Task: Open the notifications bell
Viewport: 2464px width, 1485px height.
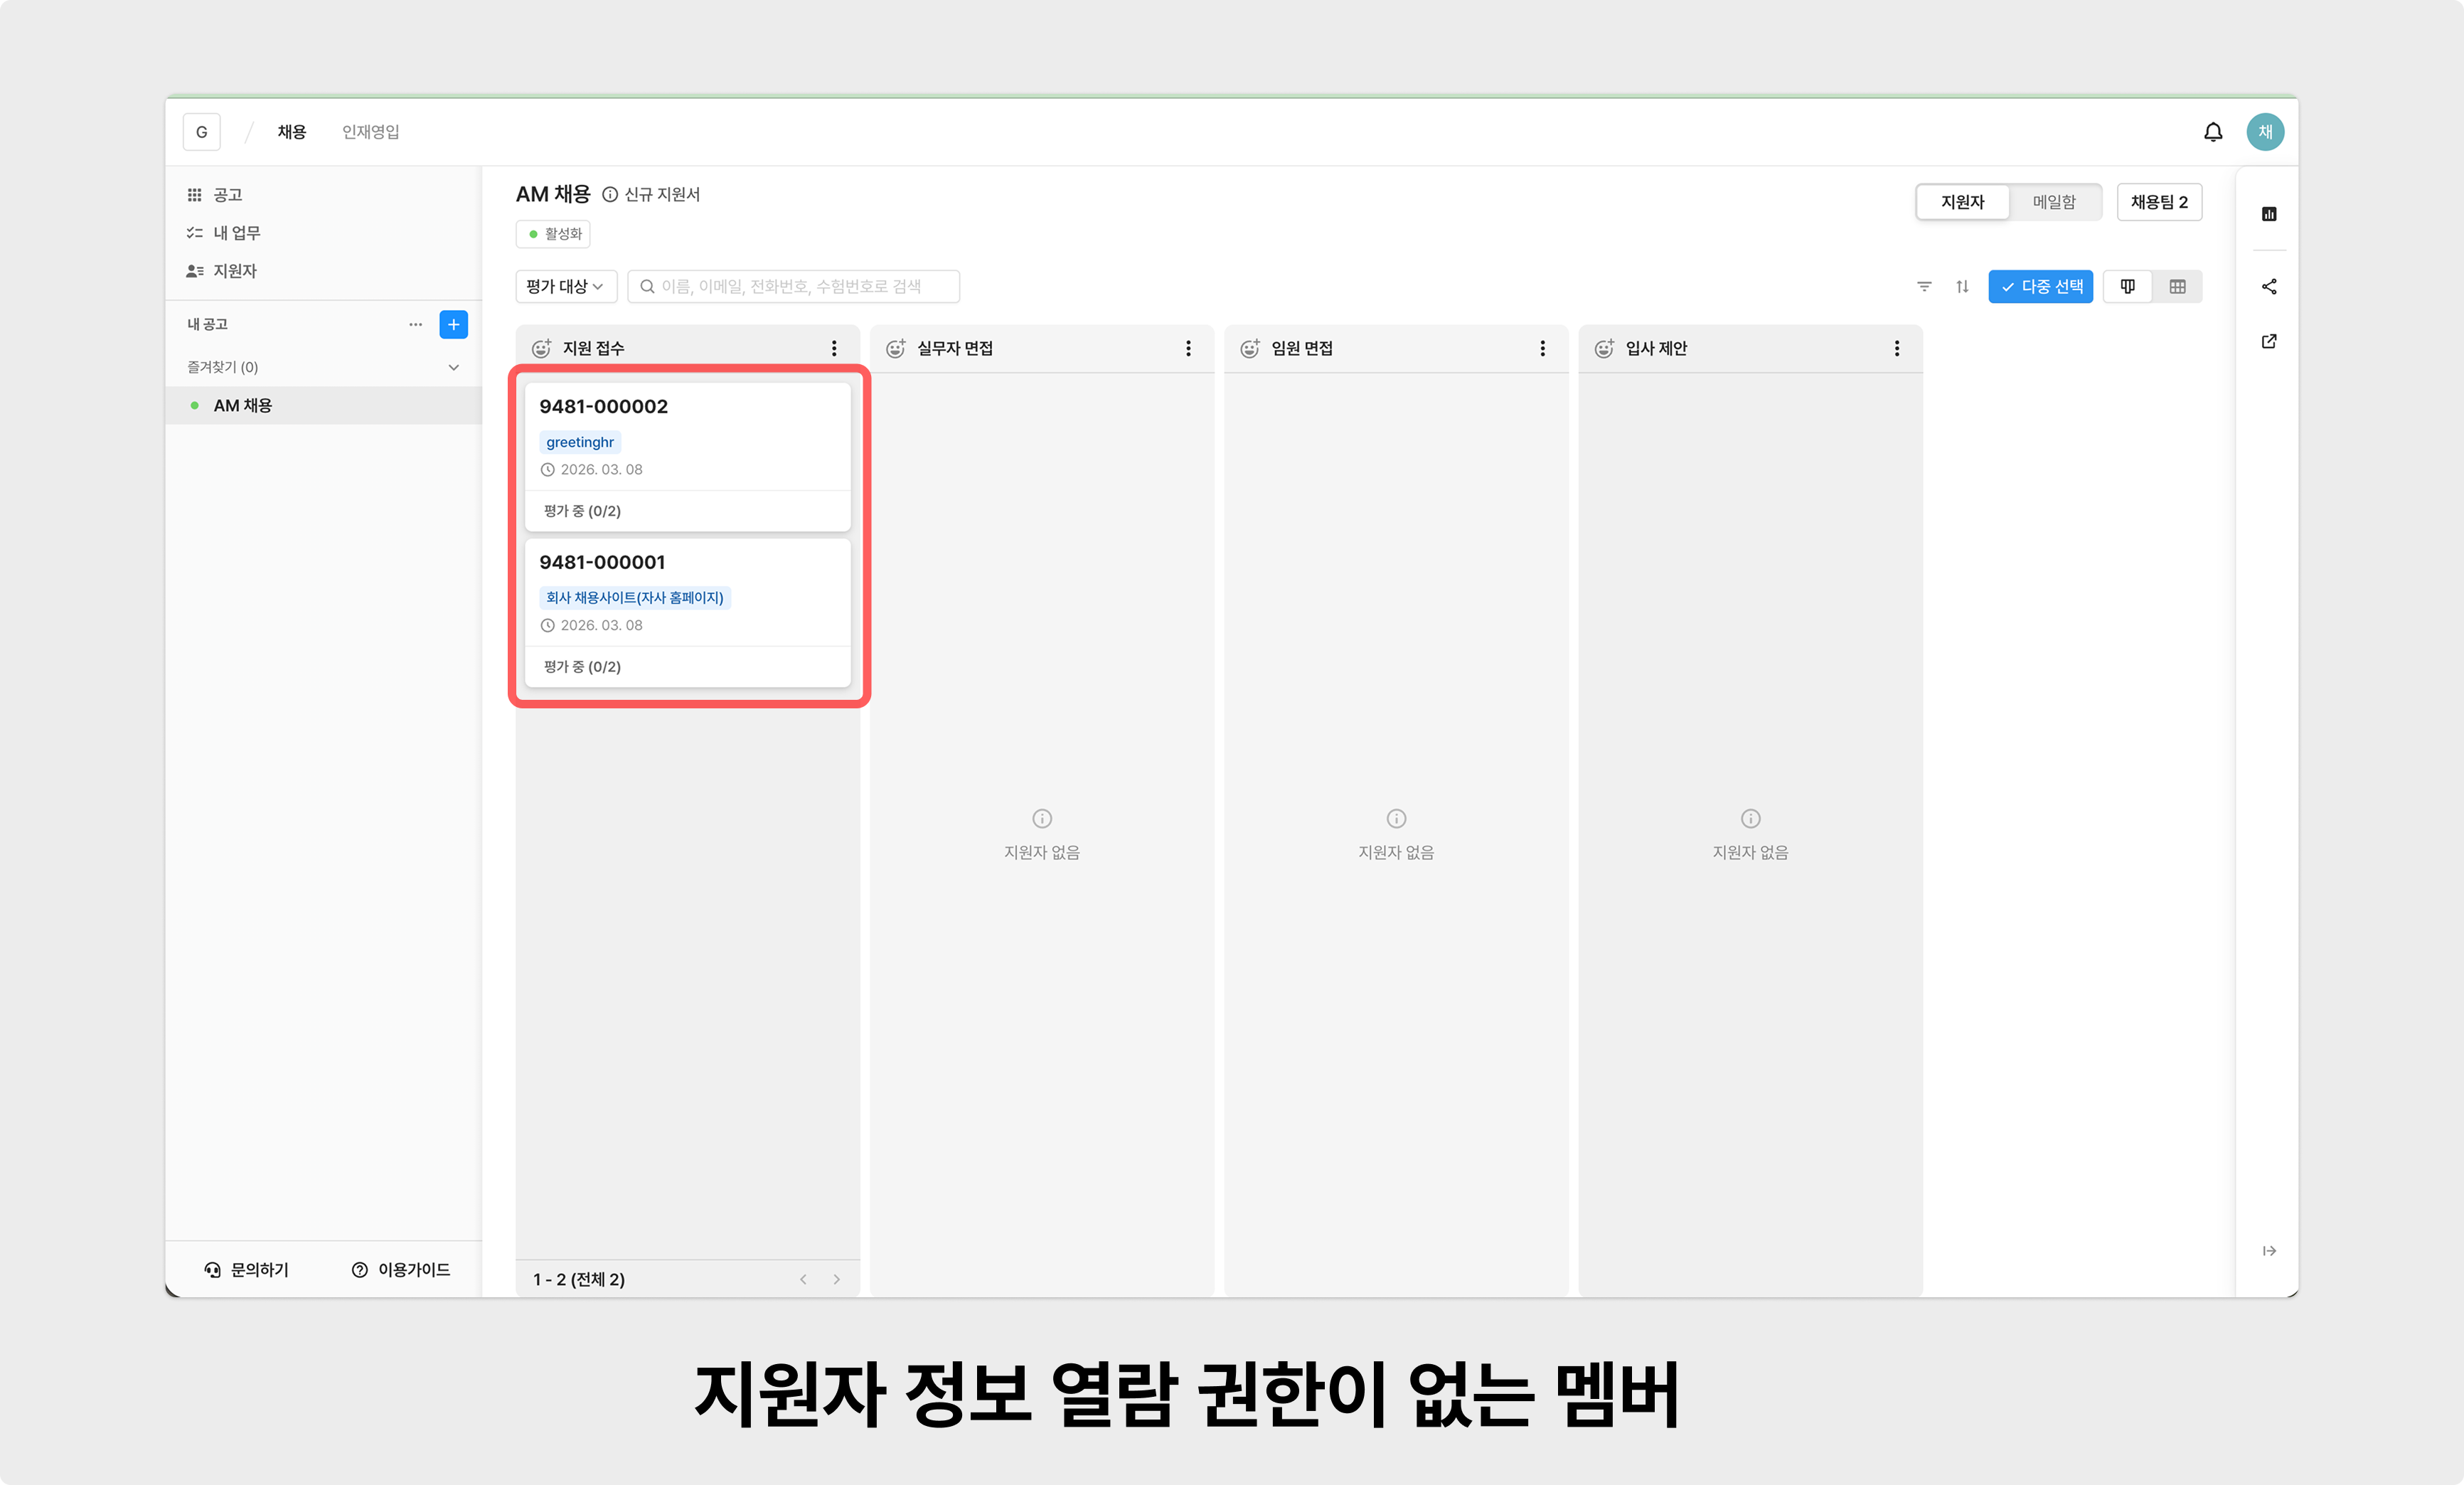Action: (2212, 132)
